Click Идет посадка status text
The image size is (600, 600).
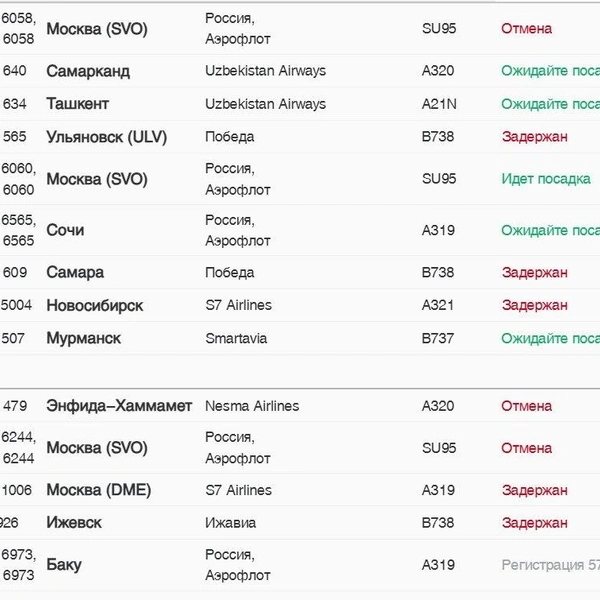tap(546, 179)
